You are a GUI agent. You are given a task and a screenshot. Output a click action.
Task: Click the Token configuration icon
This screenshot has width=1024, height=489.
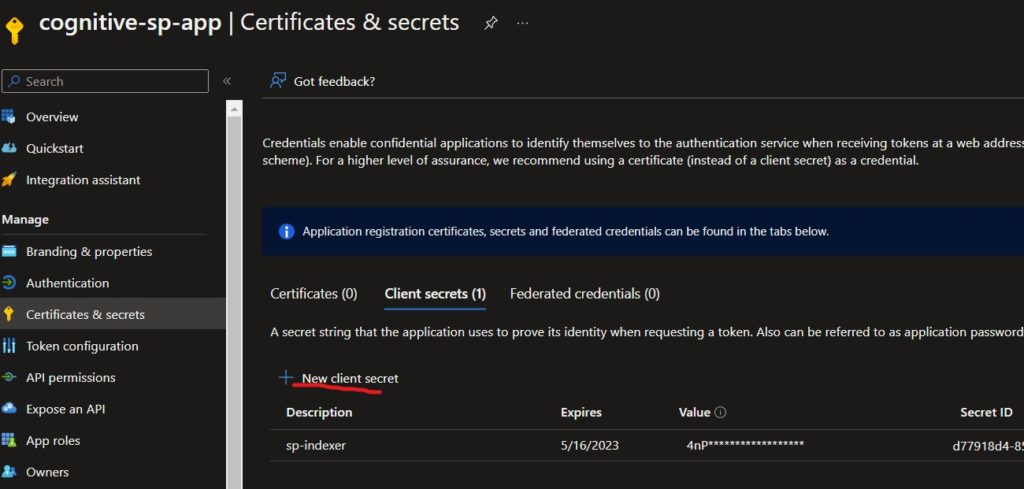(8, 346)
